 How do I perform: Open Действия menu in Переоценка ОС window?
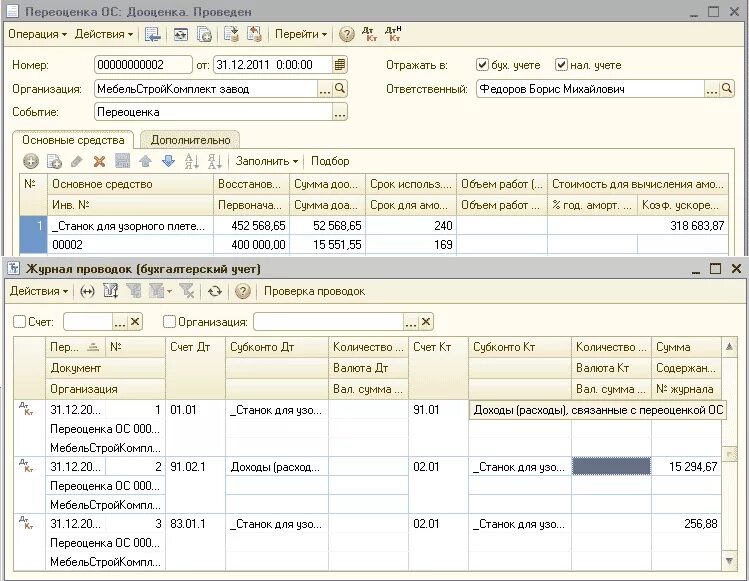(x=103, y=34)
